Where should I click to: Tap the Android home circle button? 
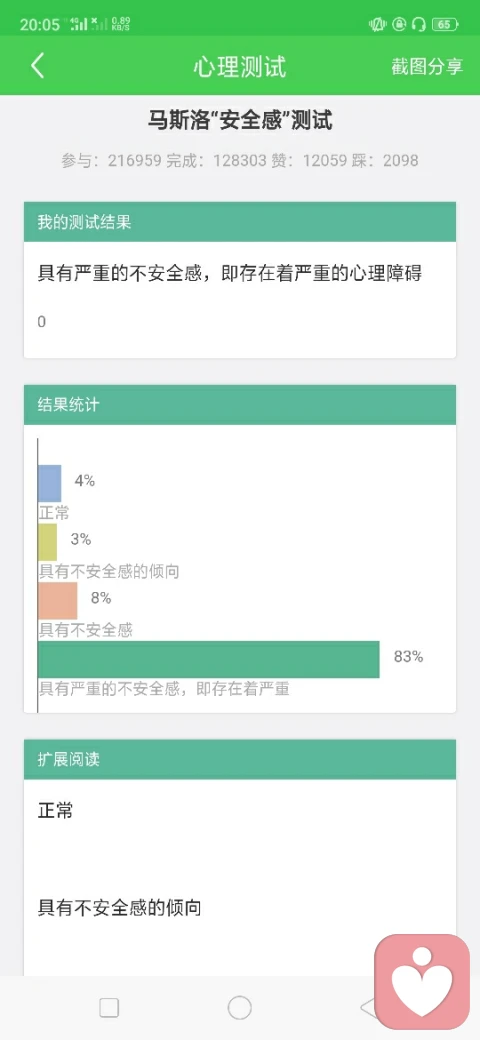point(239,1008)
